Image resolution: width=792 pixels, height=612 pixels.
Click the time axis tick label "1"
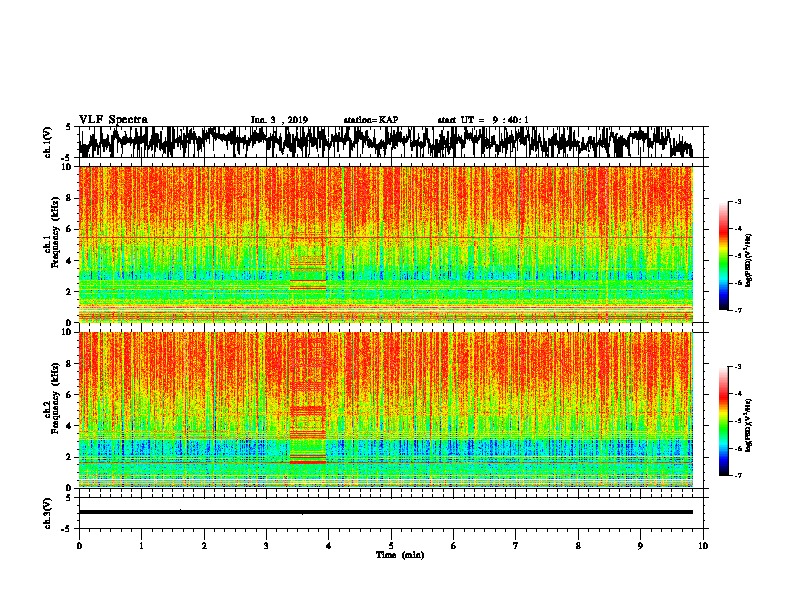click(x=142, y=545)
